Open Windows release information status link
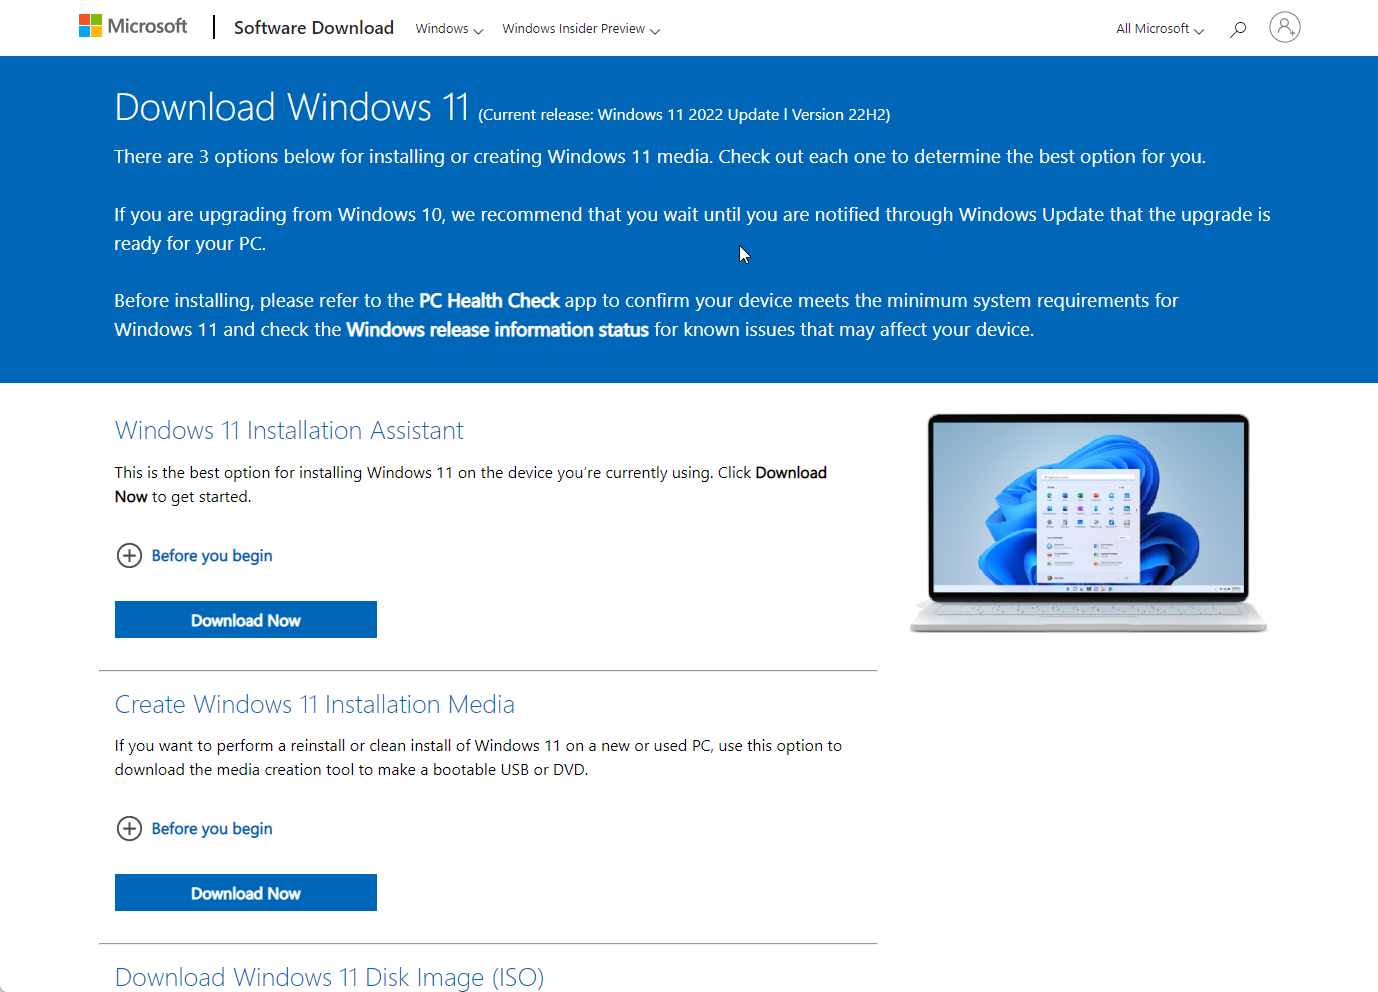This screenshot has width=1378, height=992. click(x=497, y=330)
